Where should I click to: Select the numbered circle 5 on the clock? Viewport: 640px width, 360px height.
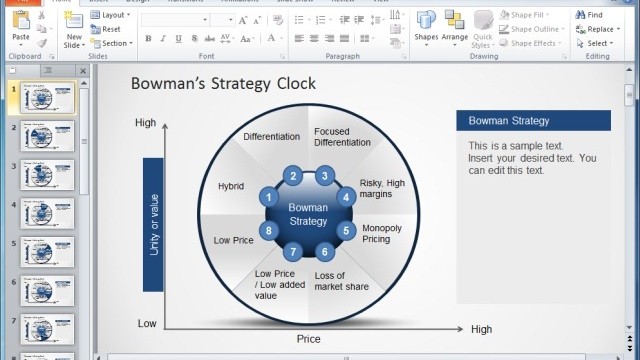pos(346,231)
